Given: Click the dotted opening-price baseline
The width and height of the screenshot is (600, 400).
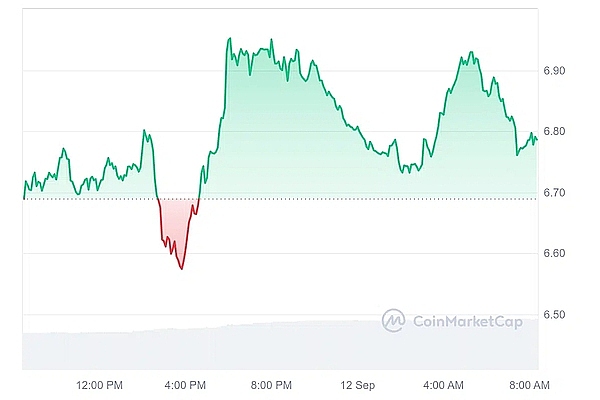Looking at the screenshot, I should [x=300, y=198].
